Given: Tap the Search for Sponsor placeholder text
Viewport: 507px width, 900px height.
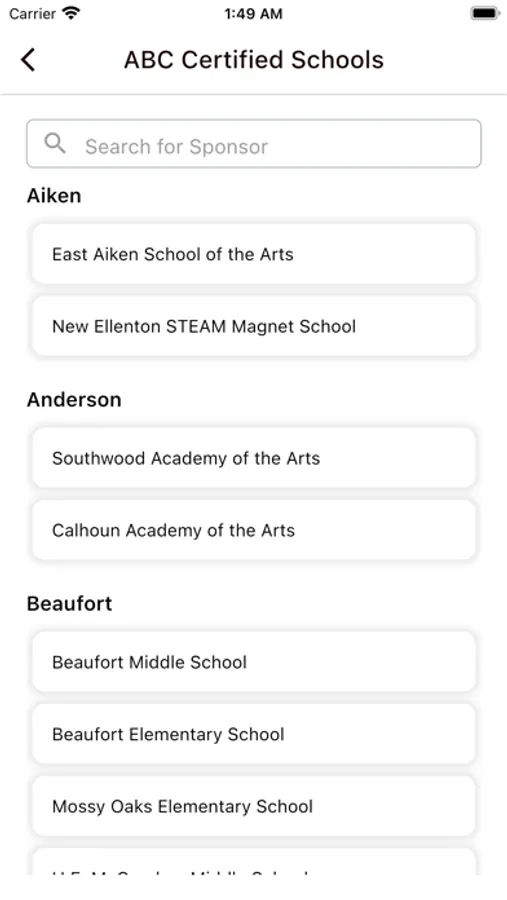Looking at the screenshot, I should [x=176, y=147].
